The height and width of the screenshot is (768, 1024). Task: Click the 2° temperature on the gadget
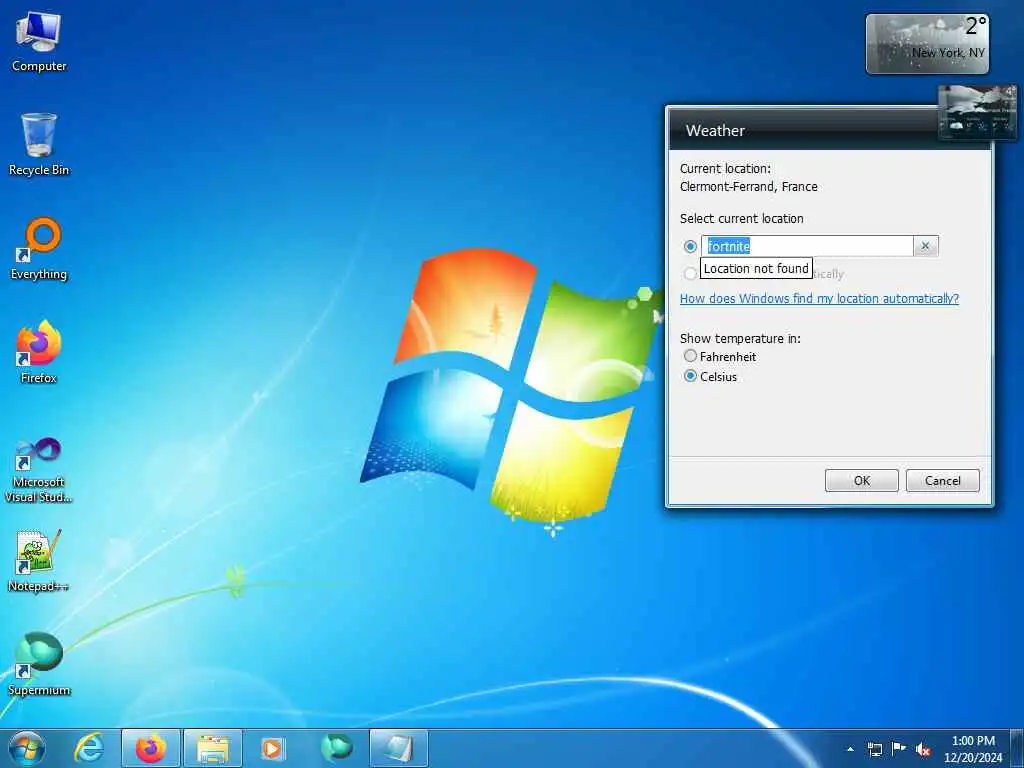976,26
